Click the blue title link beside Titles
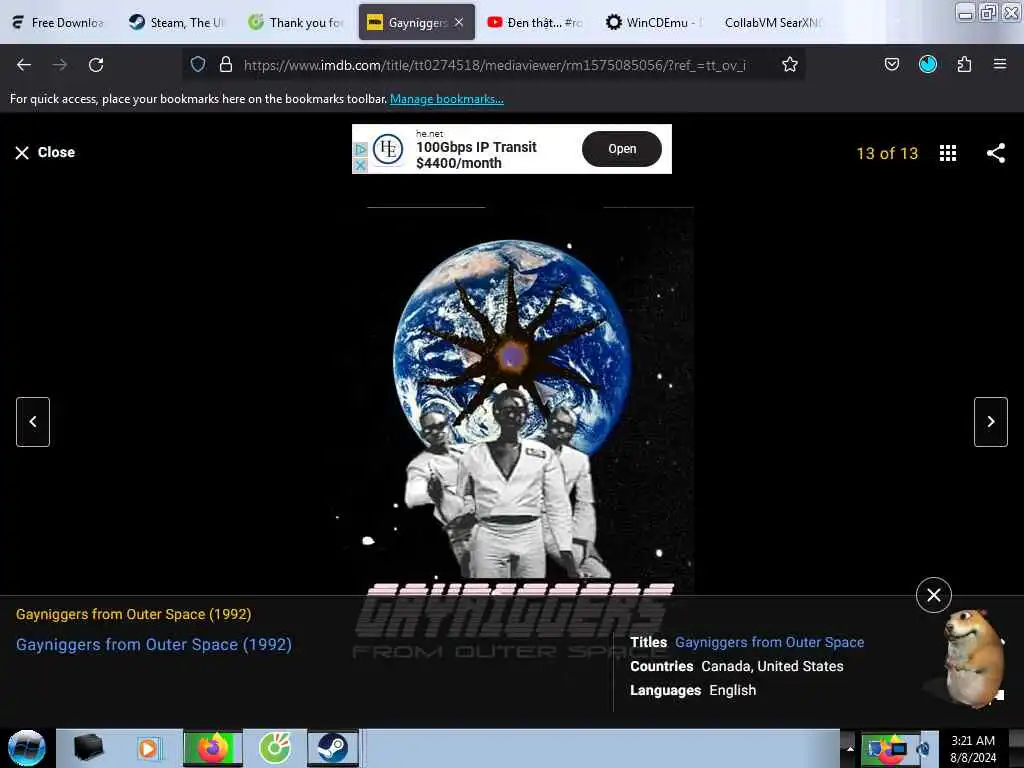This screenshot has width=1024, height=768. pyautogui.click(x=769, y=642)
